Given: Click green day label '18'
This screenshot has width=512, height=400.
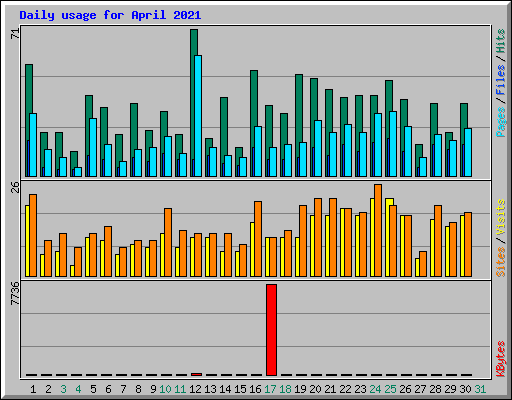Looking at the screenshot, I should coord(285,389).
